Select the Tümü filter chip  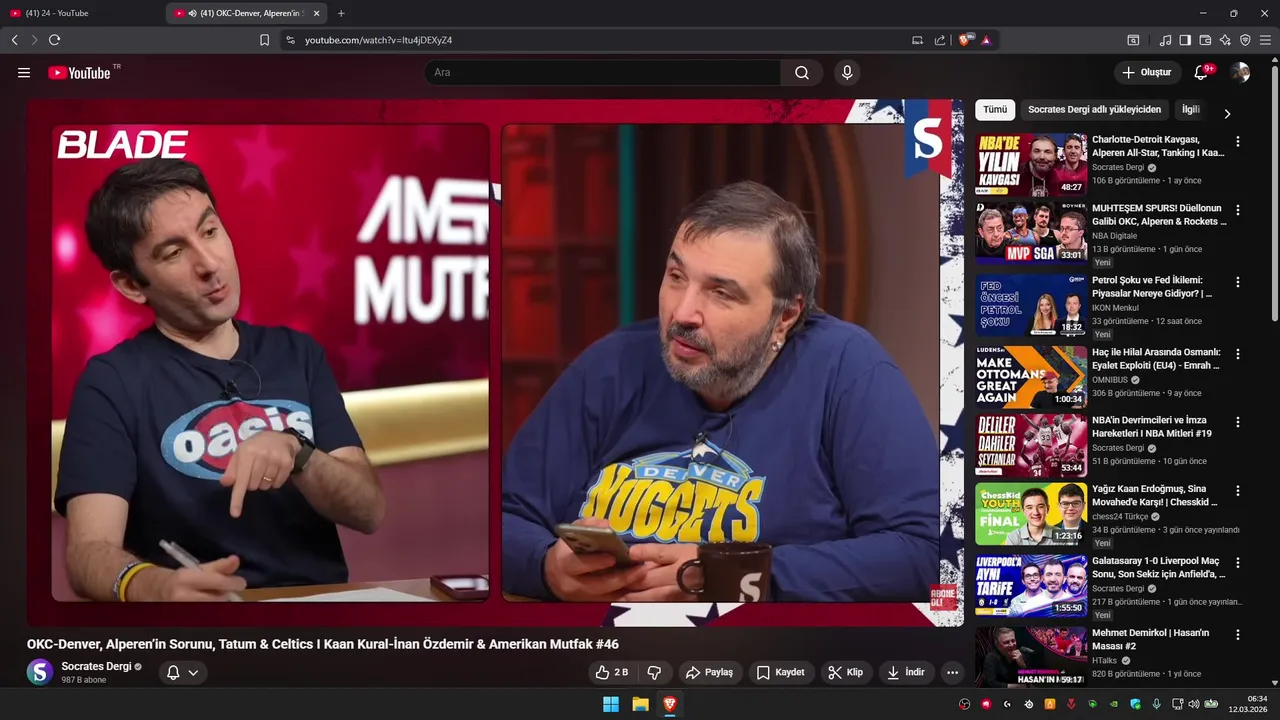pyautogui.click(x=995, y=110)
